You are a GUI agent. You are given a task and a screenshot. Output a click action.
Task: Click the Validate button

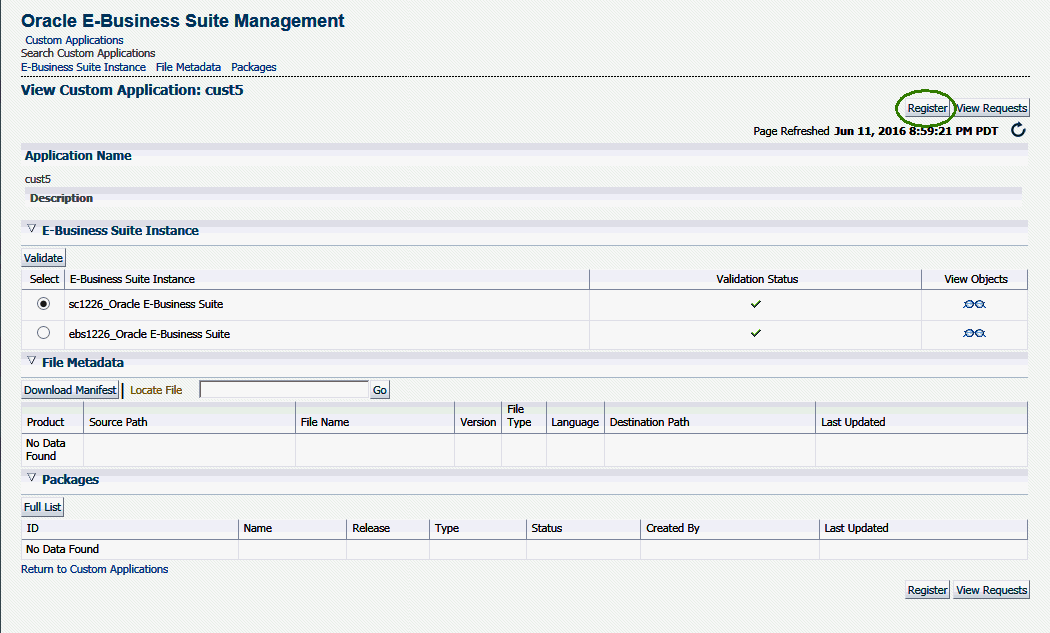point(44,258)
